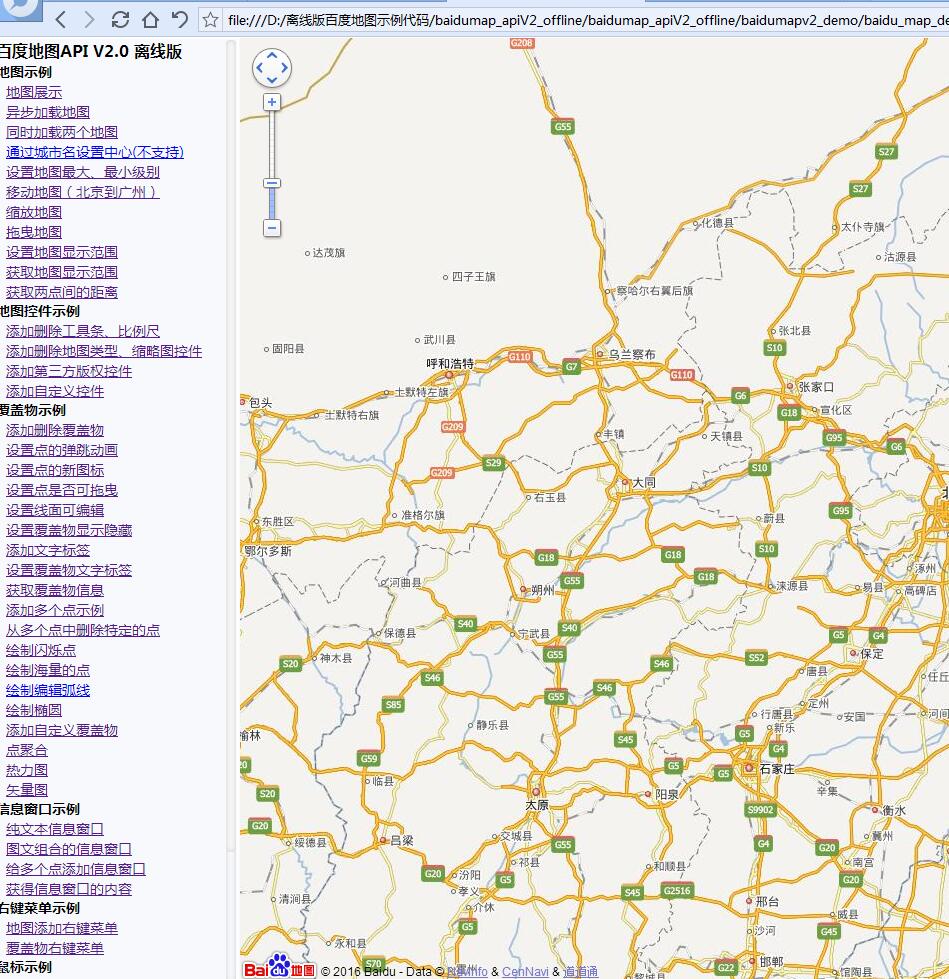Reload the page with refresh icon

click(120, 19)
